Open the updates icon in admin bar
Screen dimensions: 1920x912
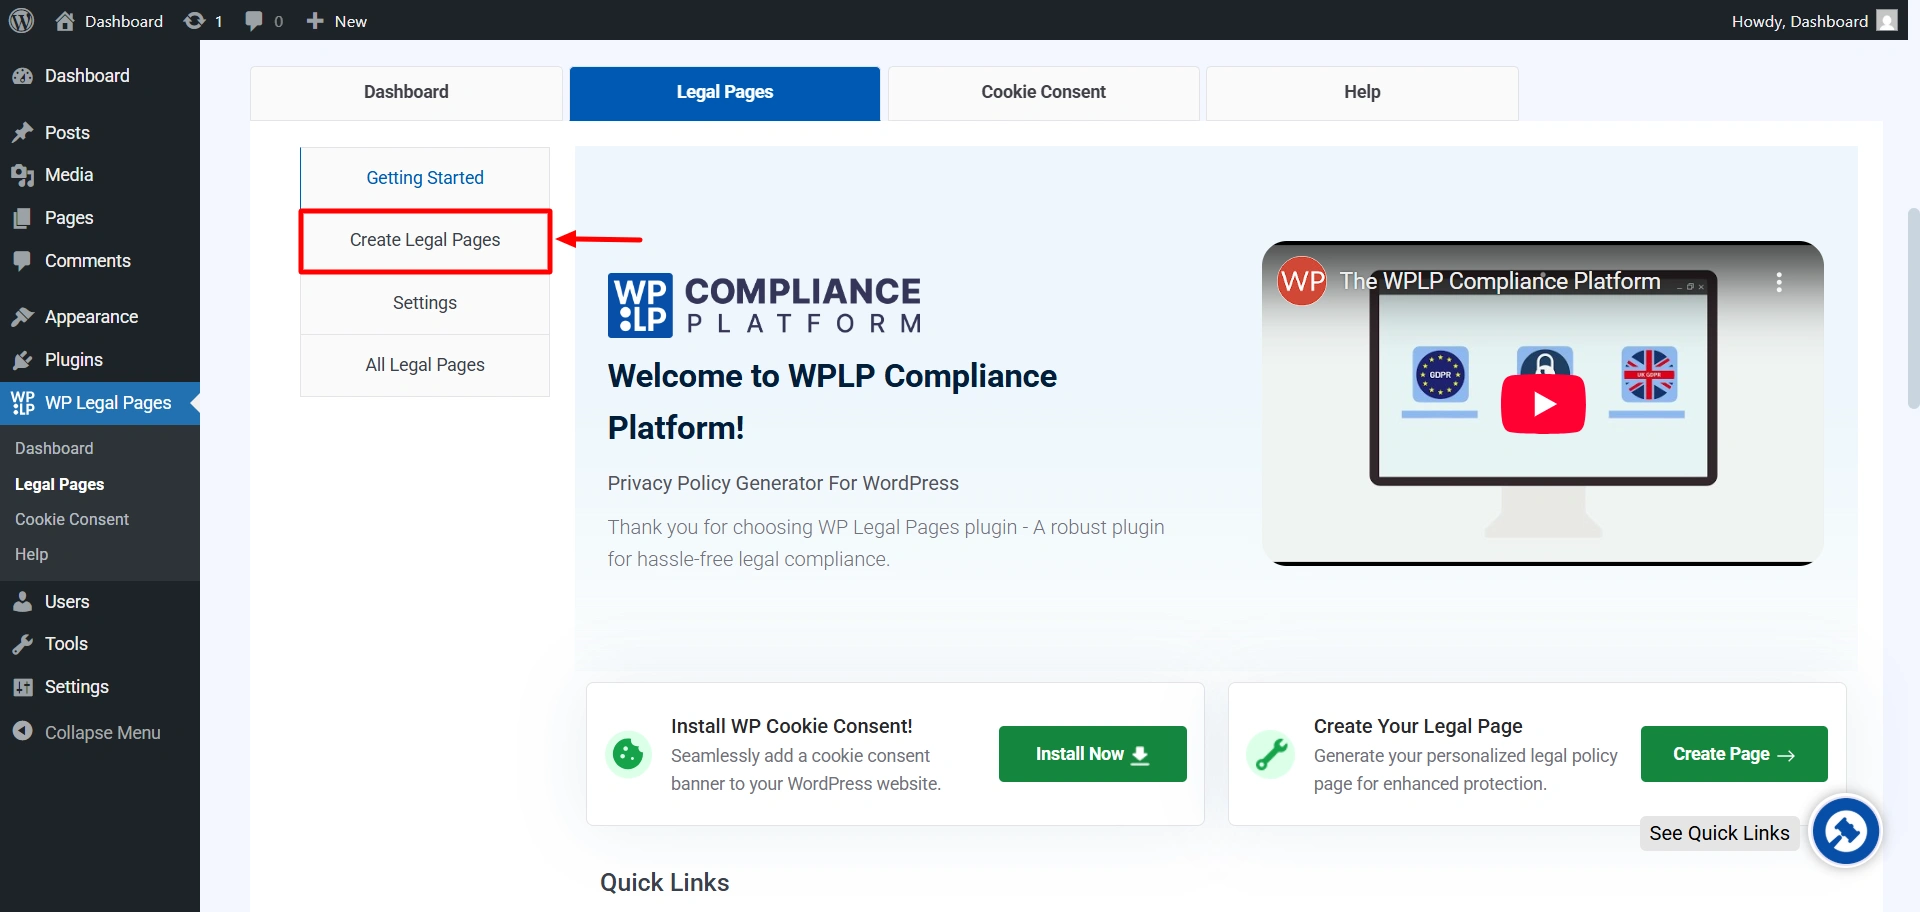(x=195, y=21)
